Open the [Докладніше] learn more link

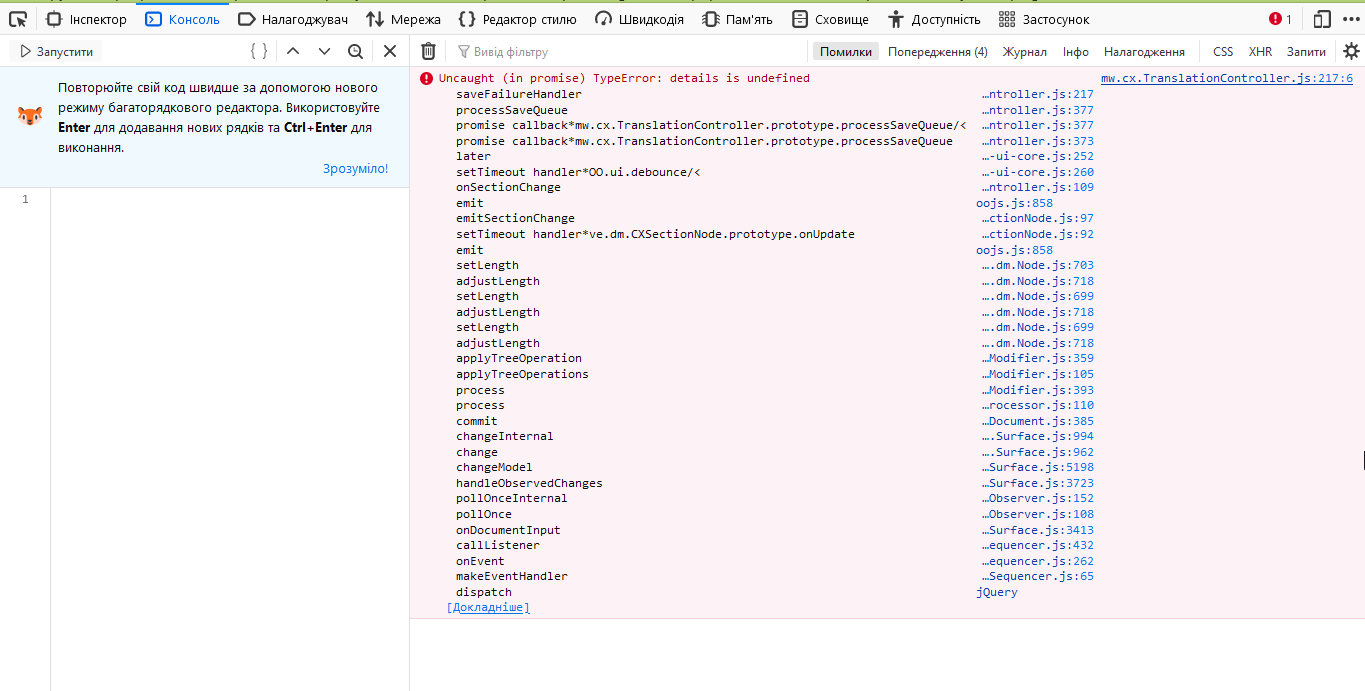[x=488, y=607]
